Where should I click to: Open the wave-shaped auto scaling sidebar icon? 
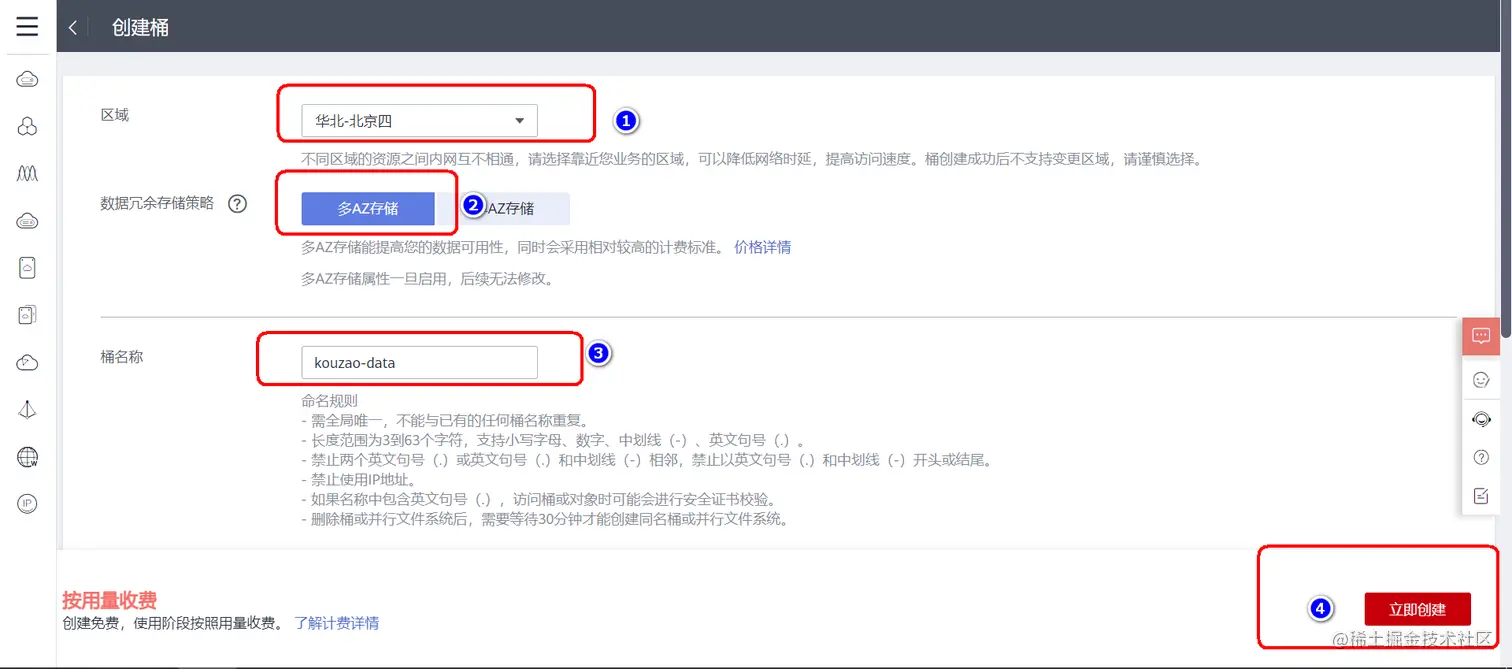click(28, 173)
